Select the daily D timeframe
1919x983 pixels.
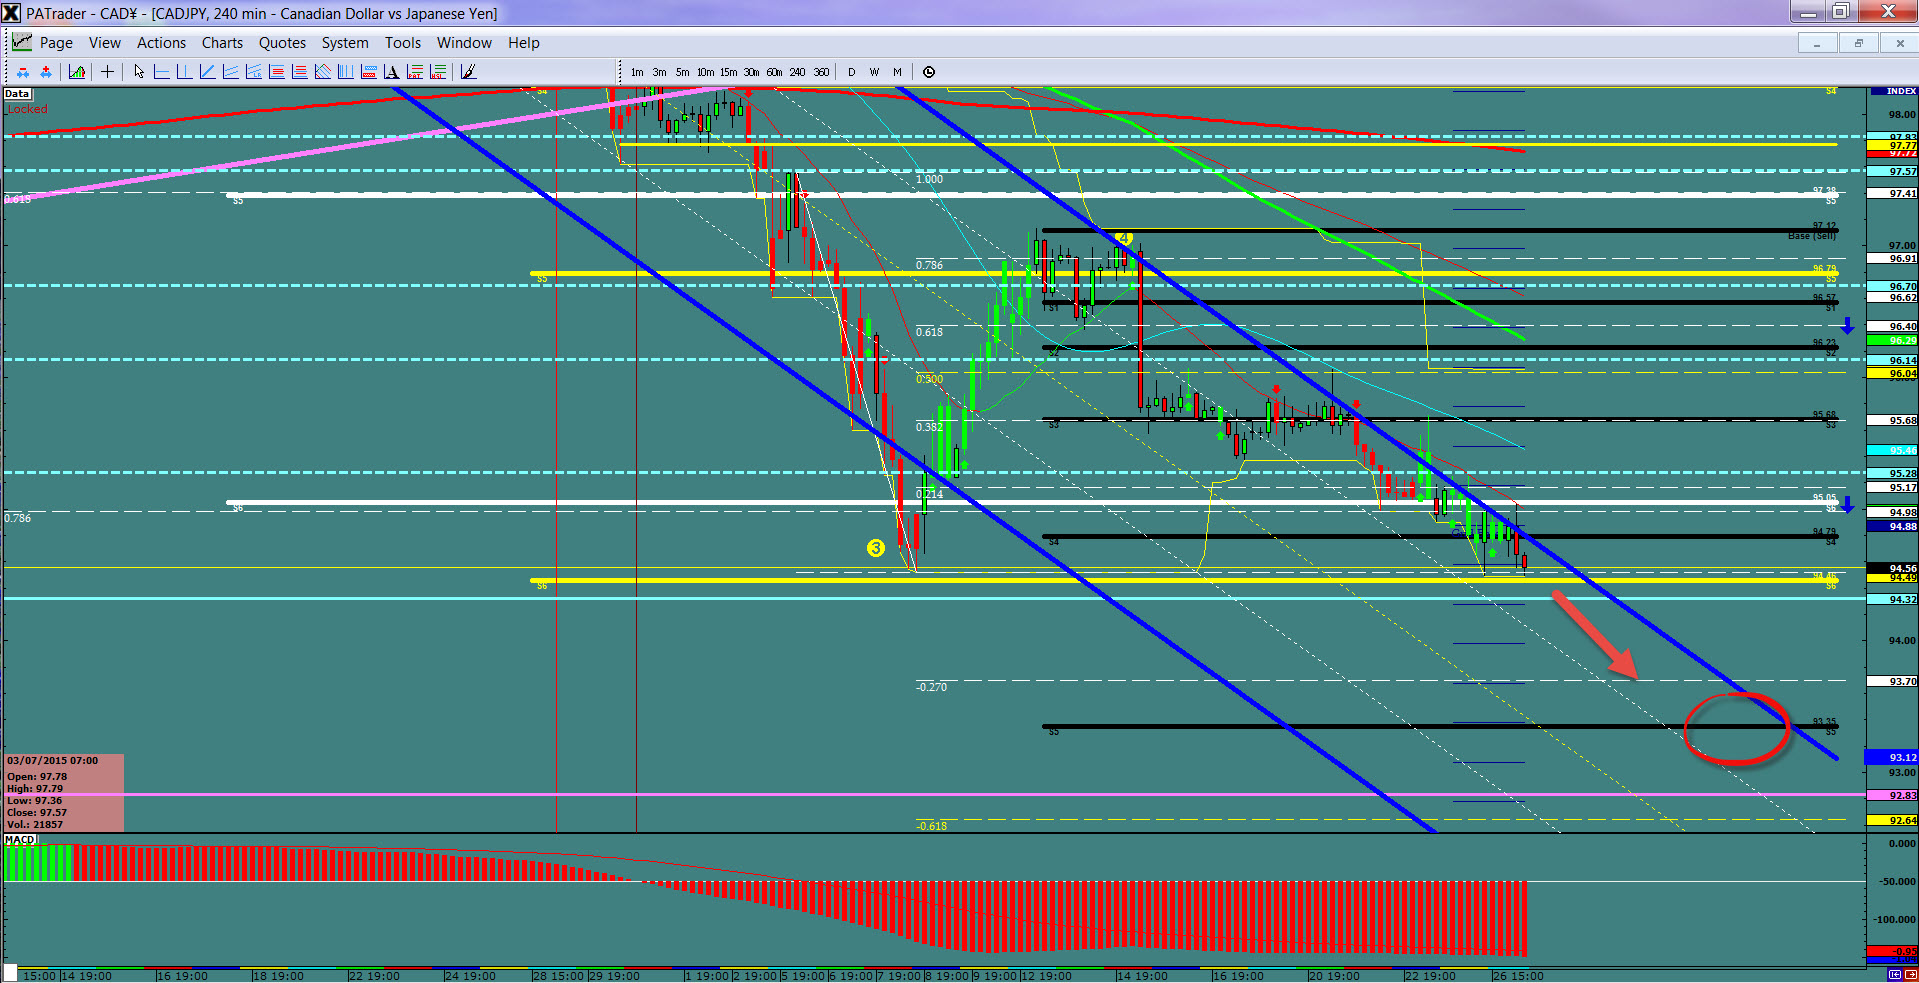(852, 72)
